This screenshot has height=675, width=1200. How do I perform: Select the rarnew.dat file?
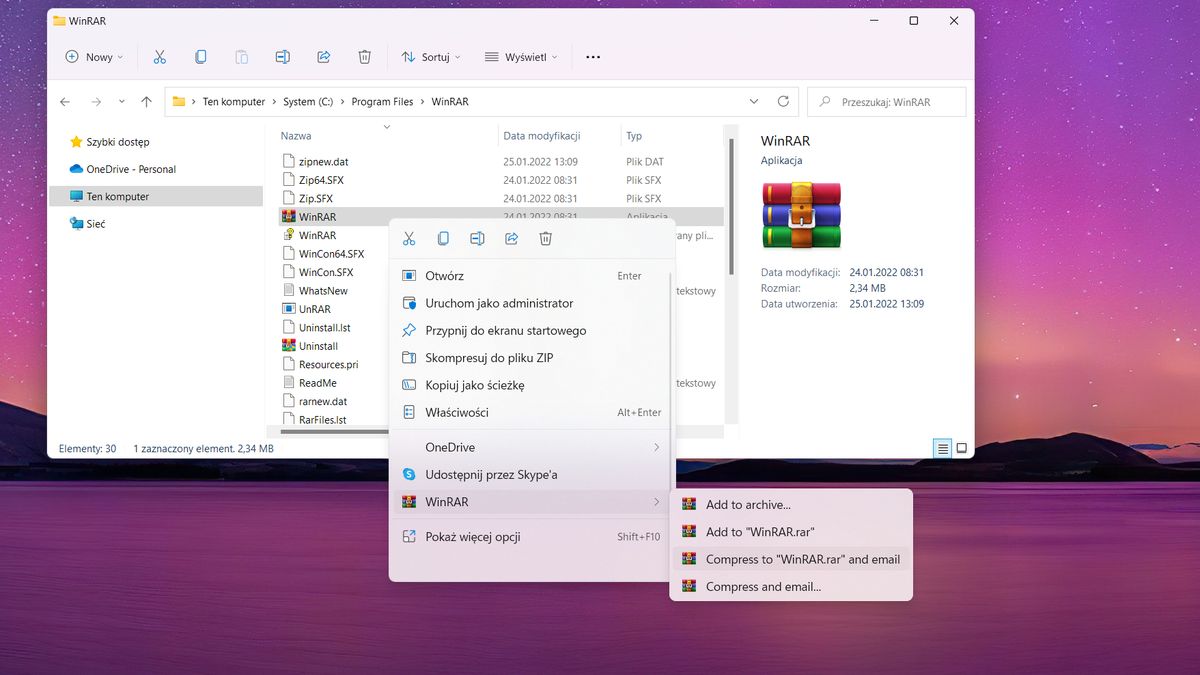[323, 401]
